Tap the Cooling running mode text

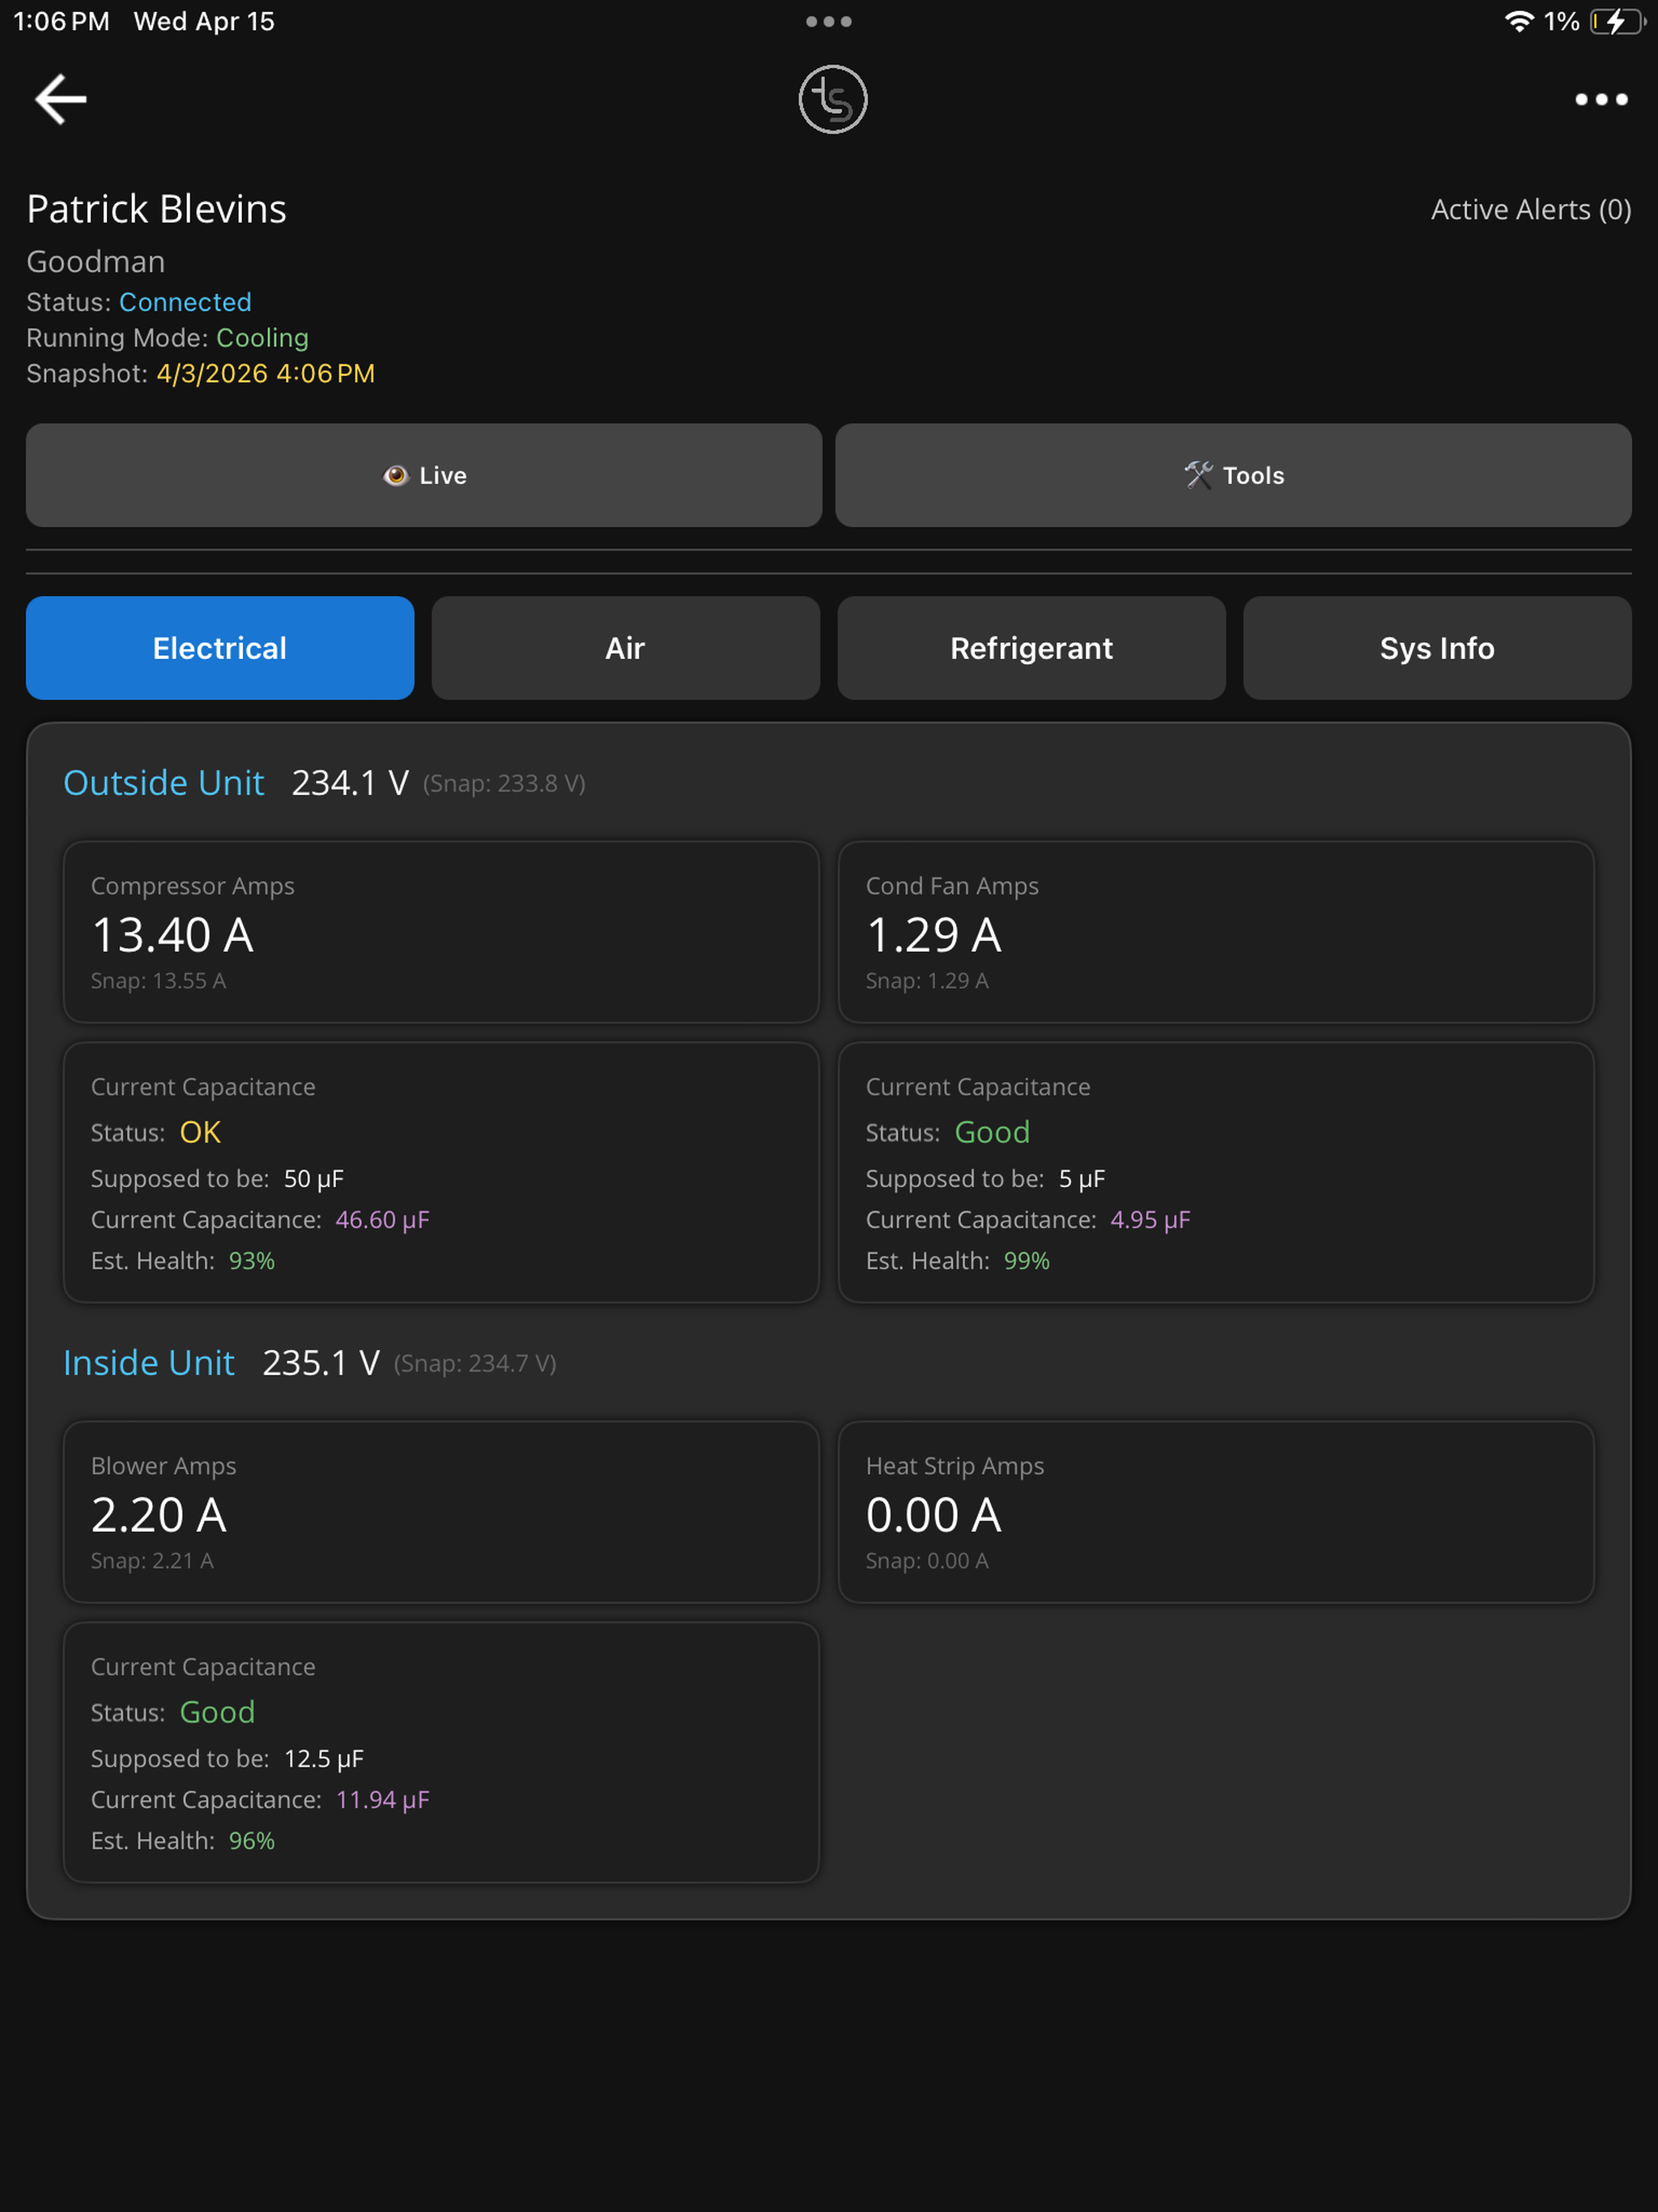(263, 338)
